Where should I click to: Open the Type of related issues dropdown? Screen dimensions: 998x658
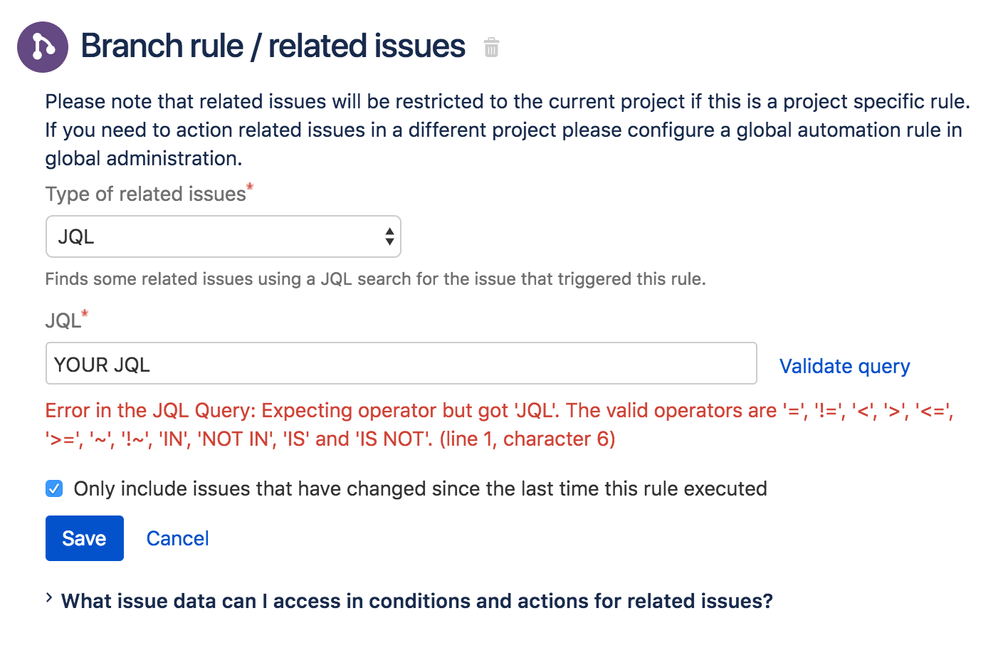point(223,237)
